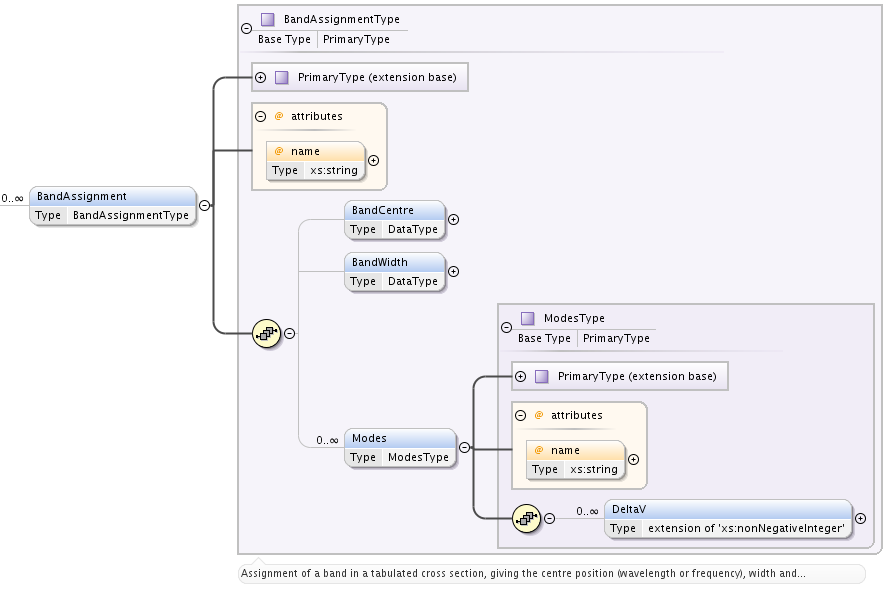Expand PrimaryType extension base under BandAssignmentType
This screenshot has width=886, height=589.
point(260,77)
